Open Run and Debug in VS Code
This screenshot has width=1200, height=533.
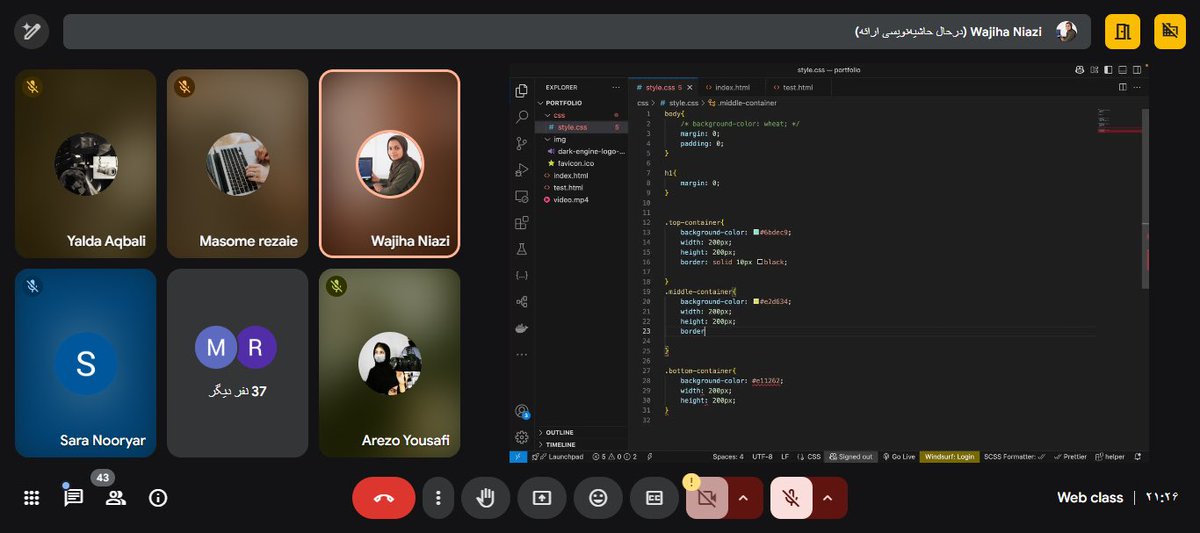[x=521, y=170]
